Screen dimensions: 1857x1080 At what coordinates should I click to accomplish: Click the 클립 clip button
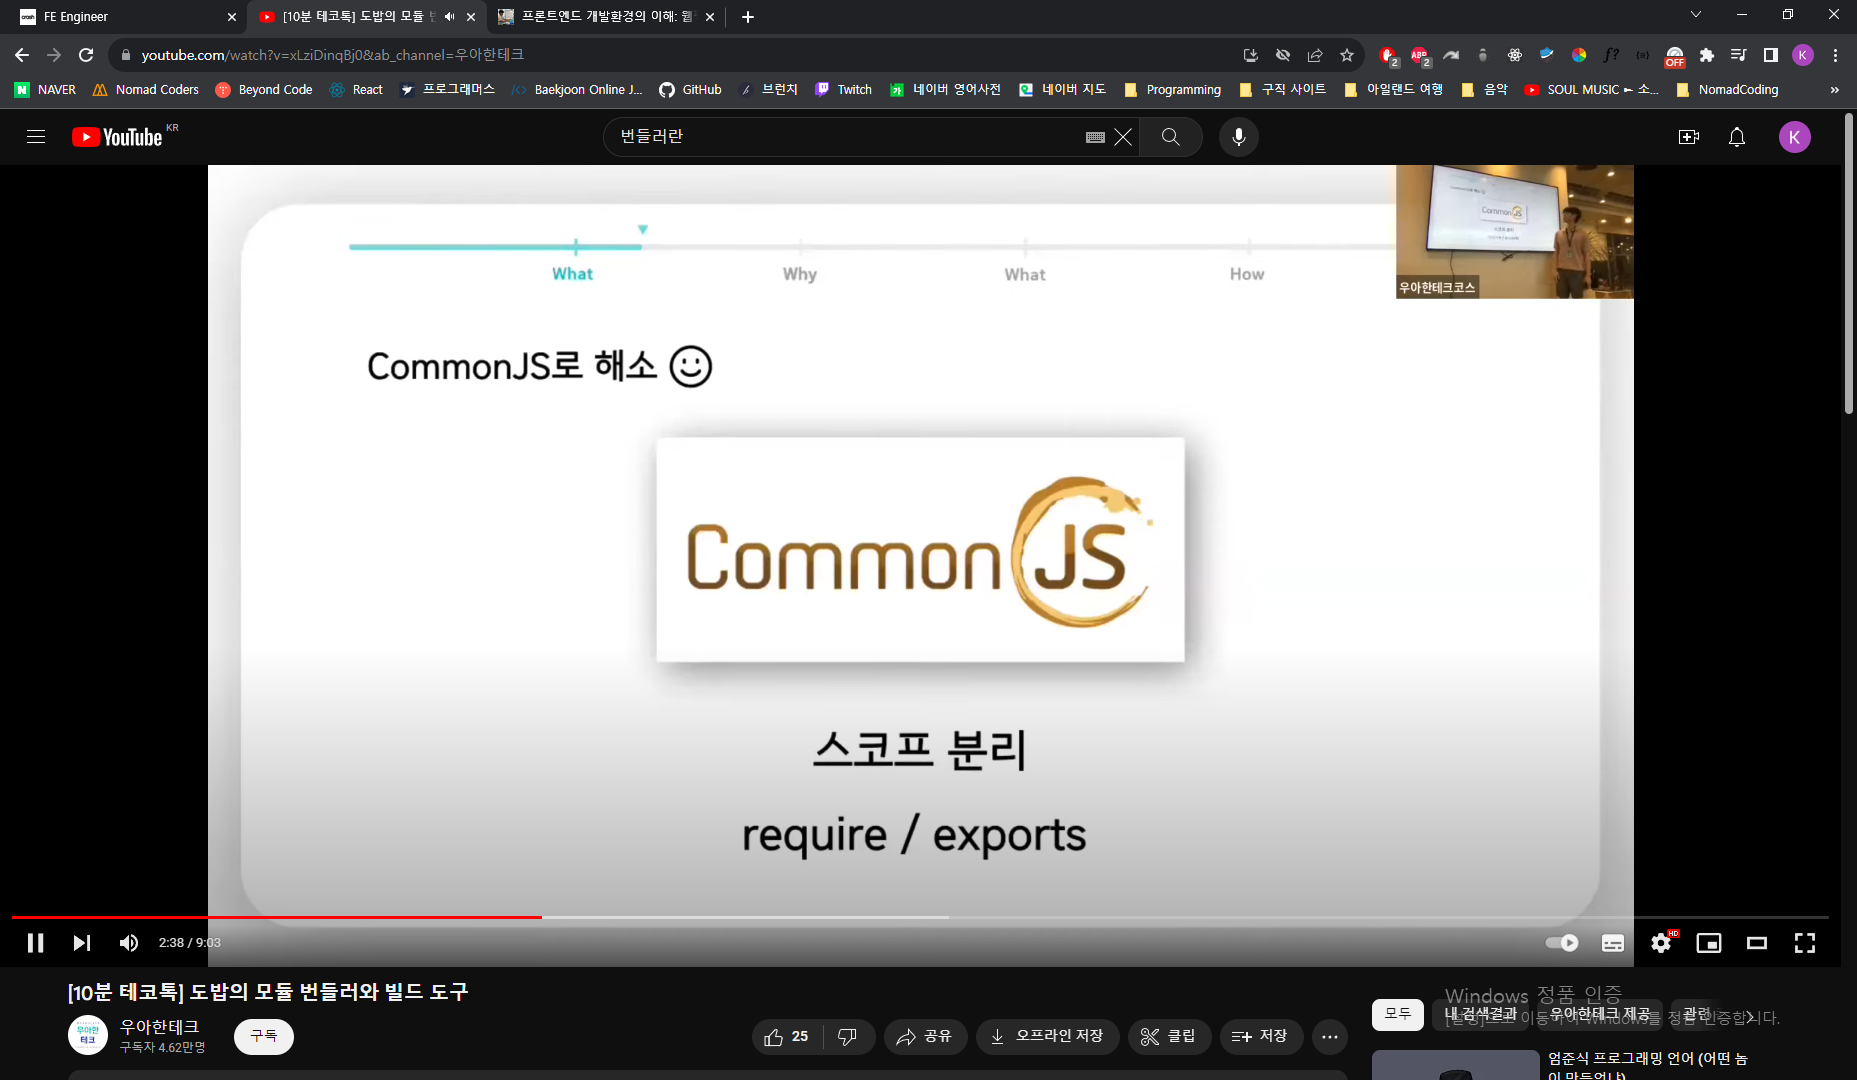[1169, 1037]
